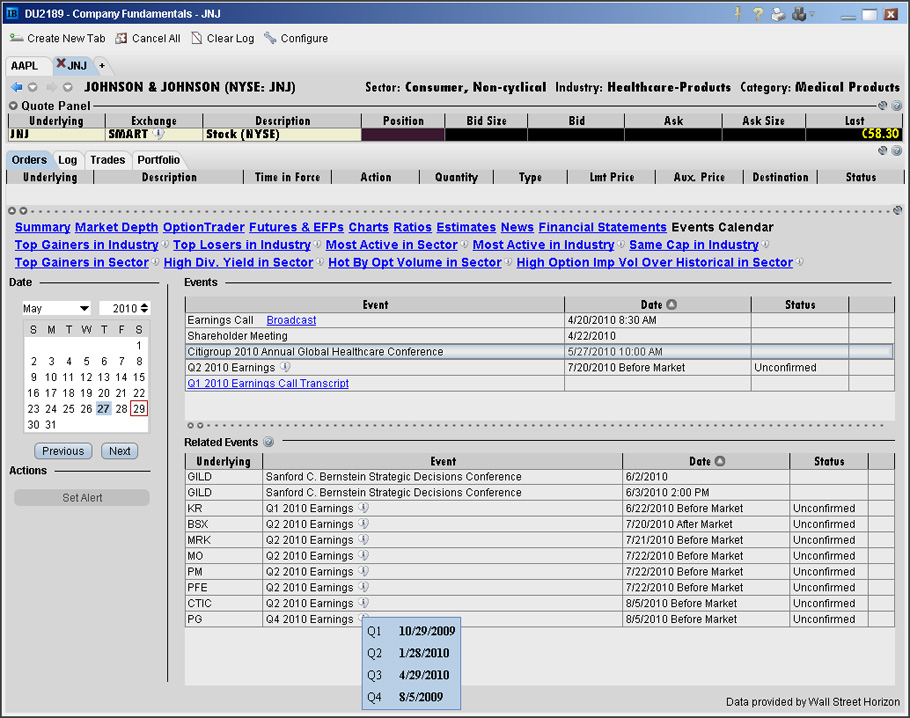View the Ratios page
This screenshot has height=718, width=910.
click(413, 227)
